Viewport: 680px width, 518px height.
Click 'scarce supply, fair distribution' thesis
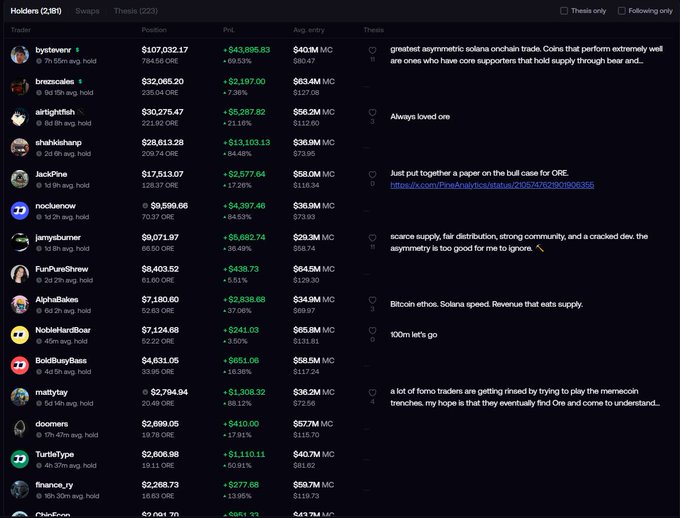519,242
